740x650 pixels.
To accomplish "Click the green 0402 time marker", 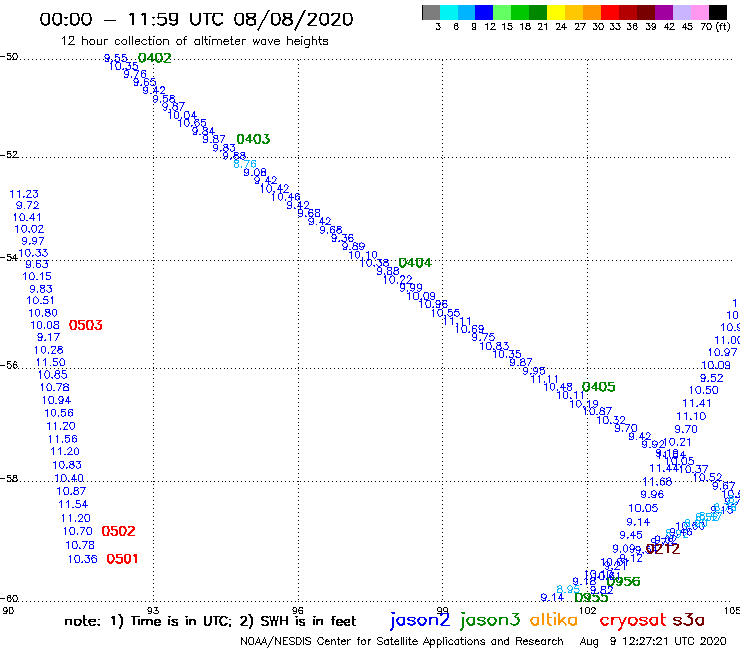I will coord(154,58).
